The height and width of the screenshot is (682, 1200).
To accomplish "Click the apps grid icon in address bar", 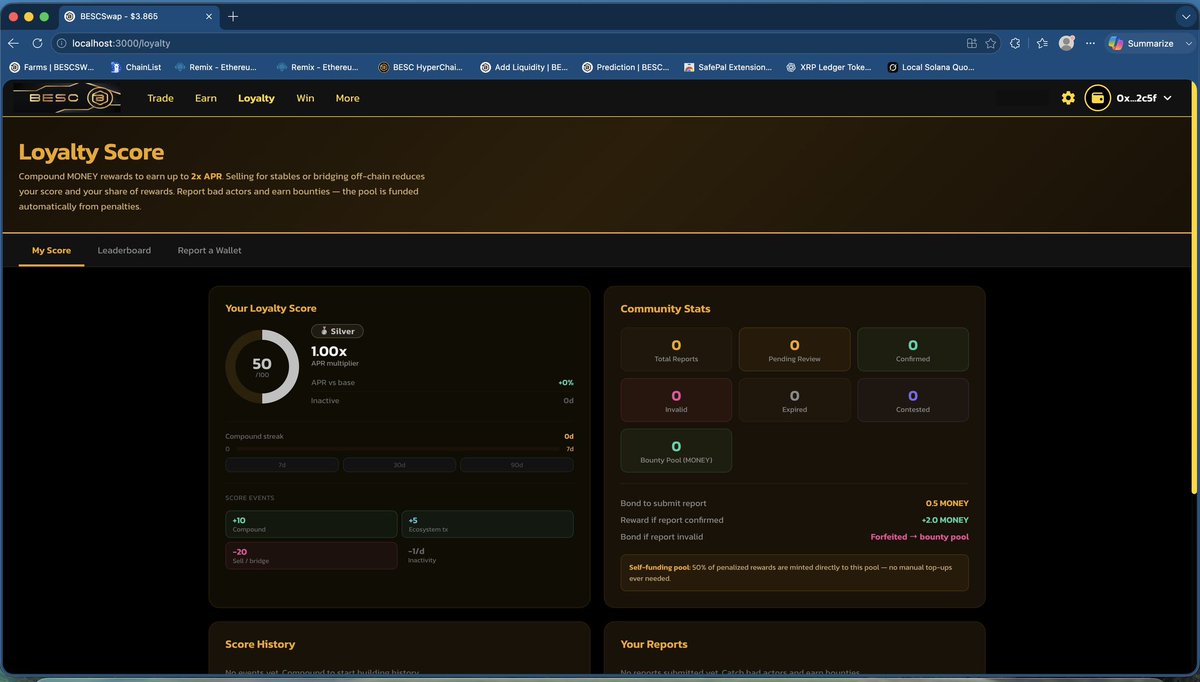I will [x=971, y=43].
